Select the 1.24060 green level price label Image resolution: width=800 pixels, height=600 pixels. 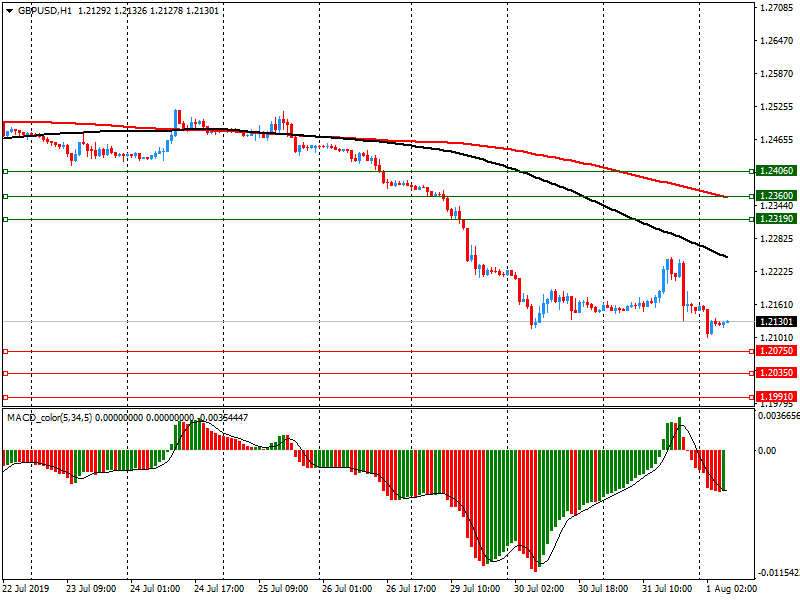tap(776, 171)
